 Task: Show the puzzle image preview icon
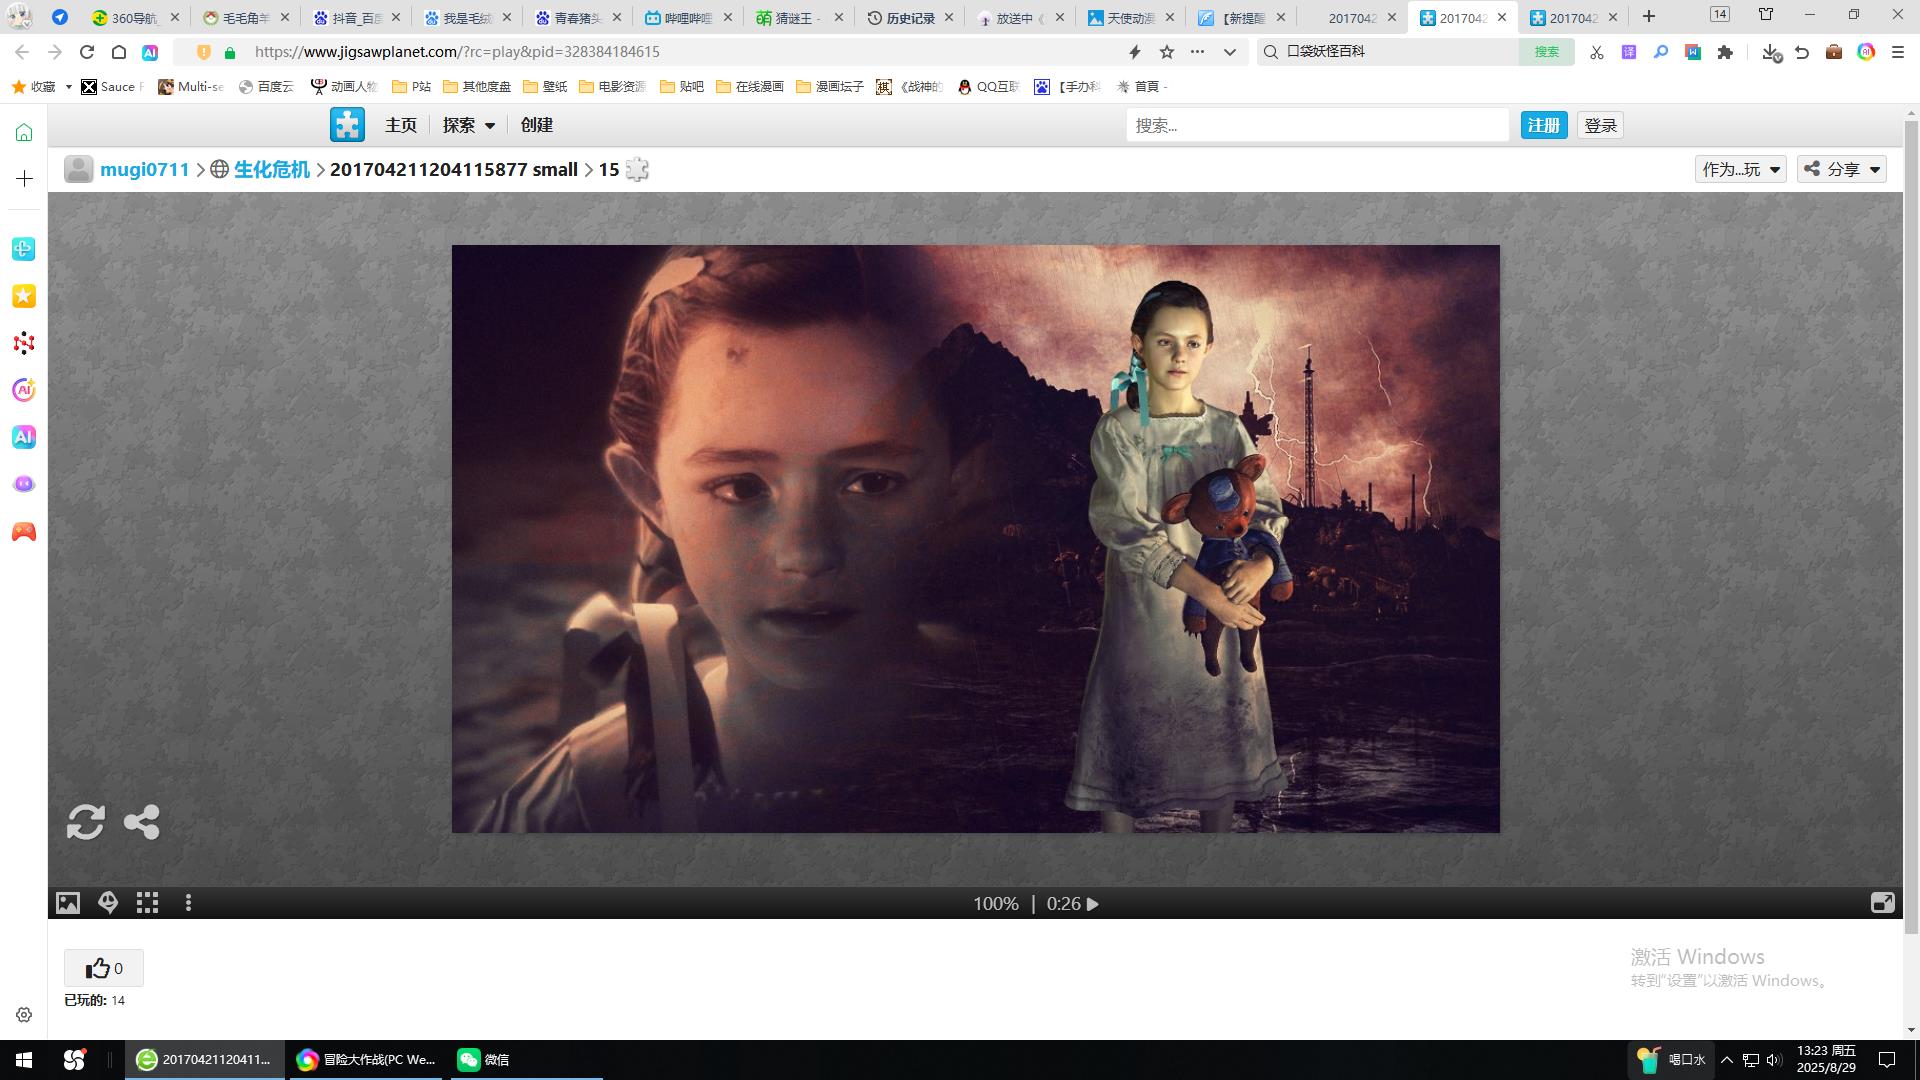pos(68,903)
